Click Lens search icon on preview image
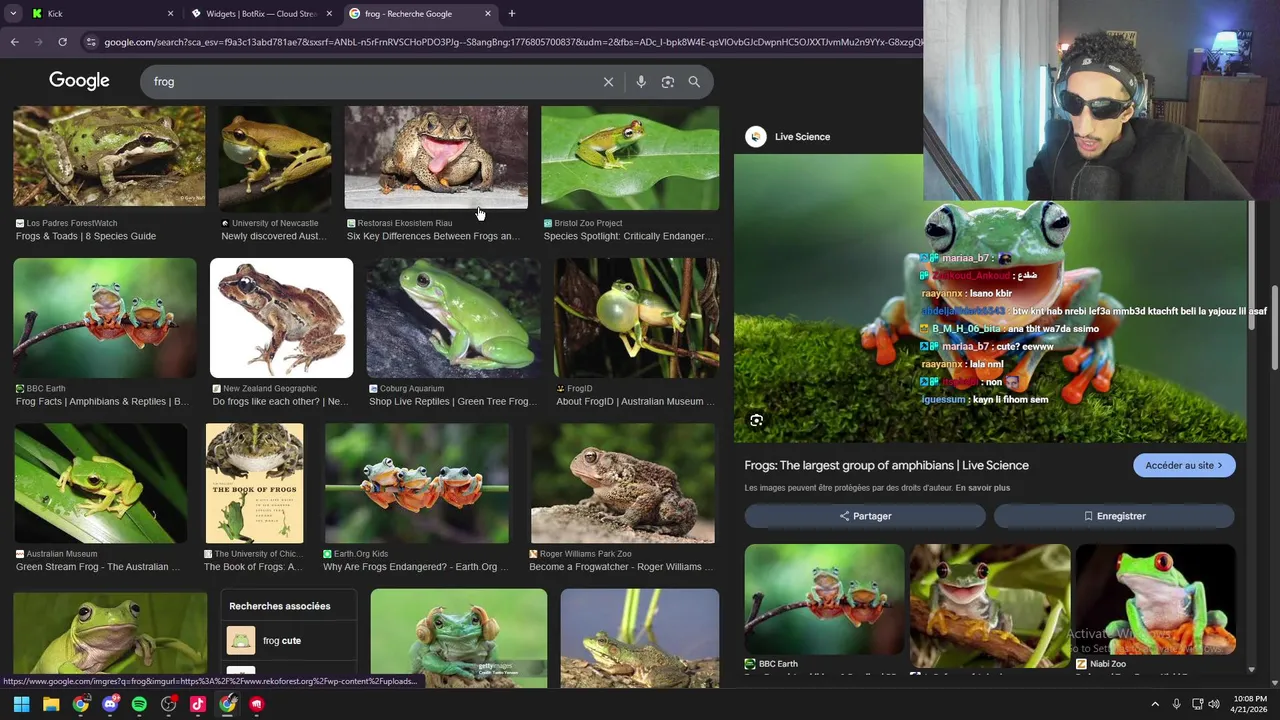The width and height of the screenshot is (1280, 720). pos(757,421)
